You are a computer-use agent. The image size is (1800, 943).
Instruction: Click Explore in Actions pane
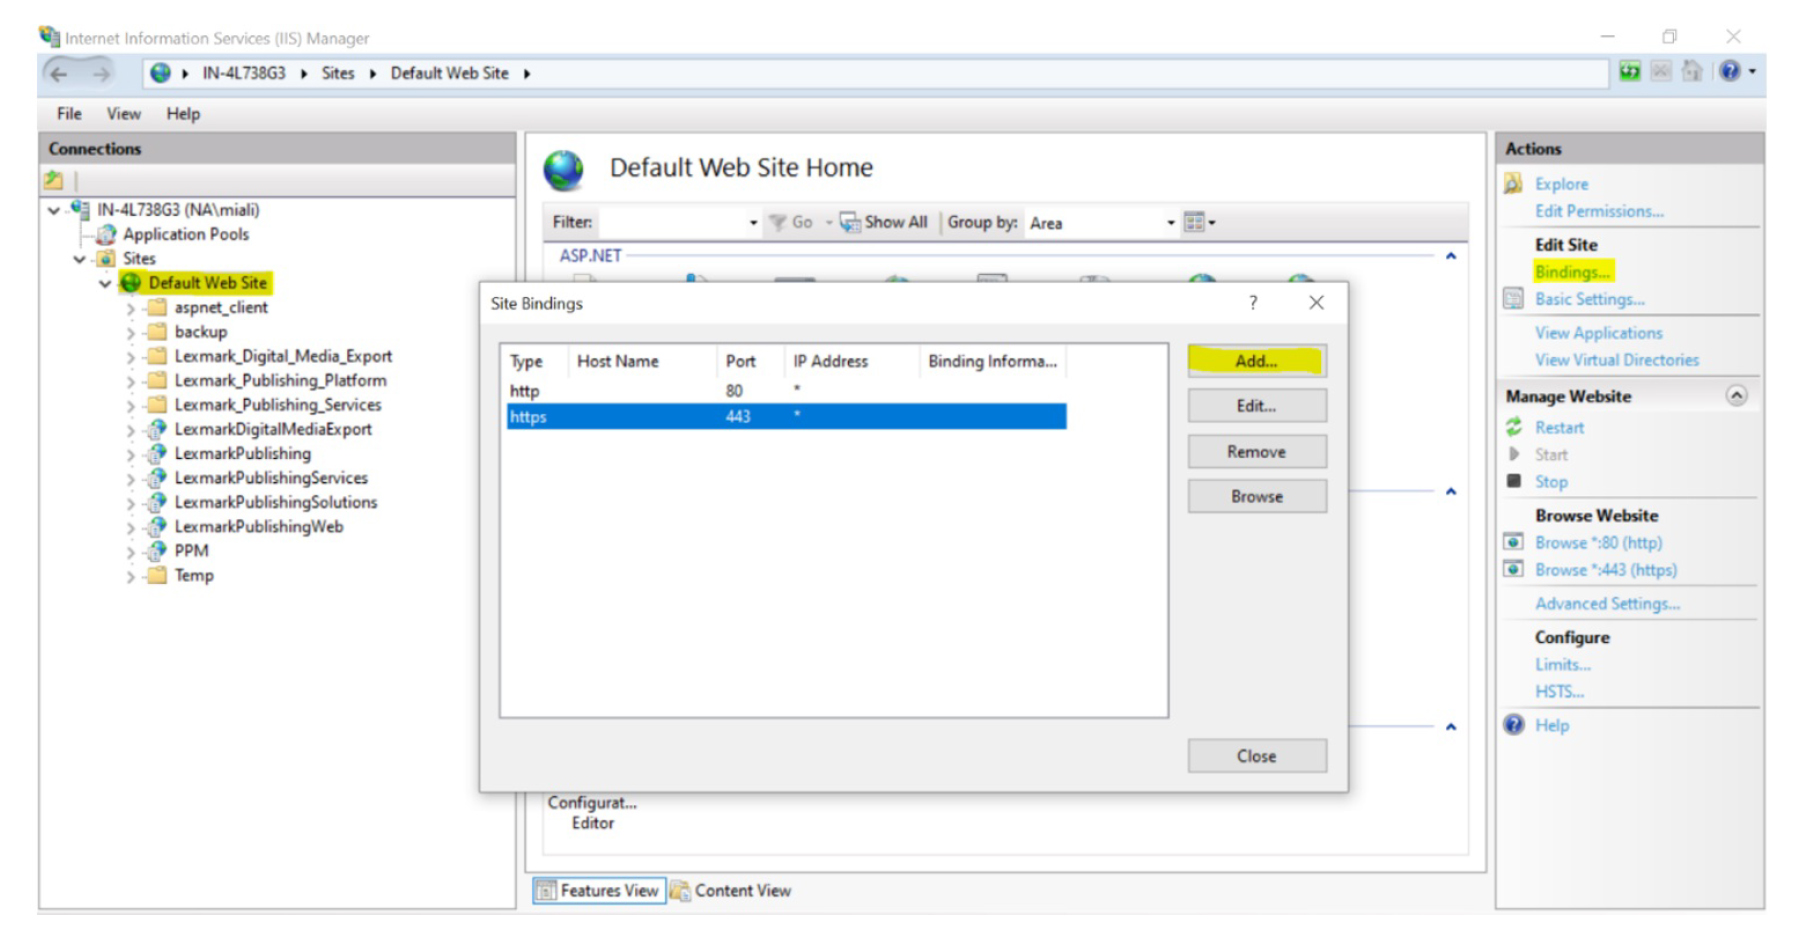pyautogui.click(x=1562, y=184)
